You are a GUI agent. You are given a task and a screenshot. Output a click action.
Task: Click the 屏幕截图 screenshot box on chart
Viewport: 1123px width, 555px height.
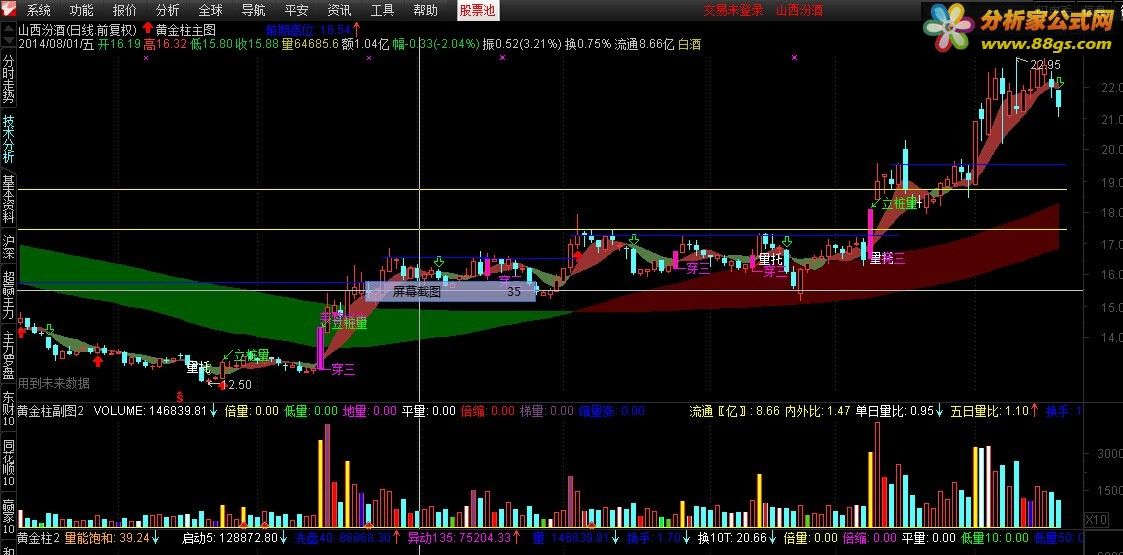(450, 291)
